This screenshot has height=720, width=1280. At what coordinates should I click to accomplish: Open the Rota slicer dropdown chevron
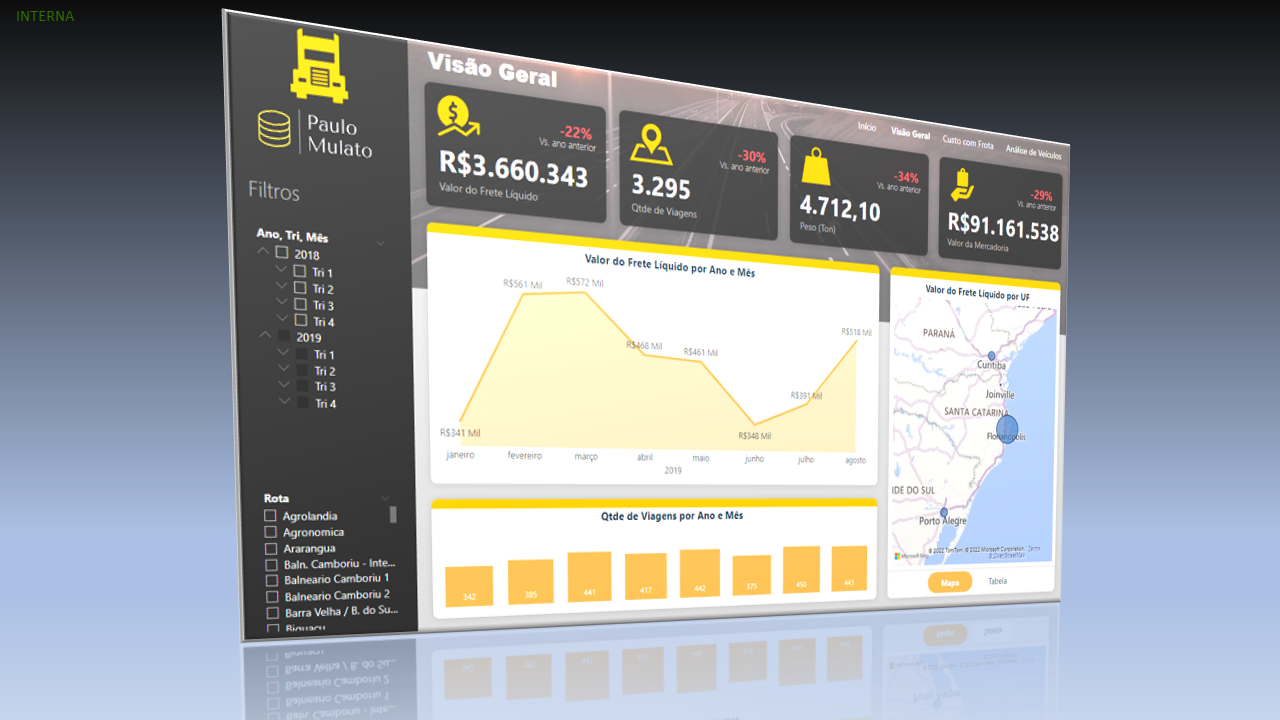pos(386,498)
